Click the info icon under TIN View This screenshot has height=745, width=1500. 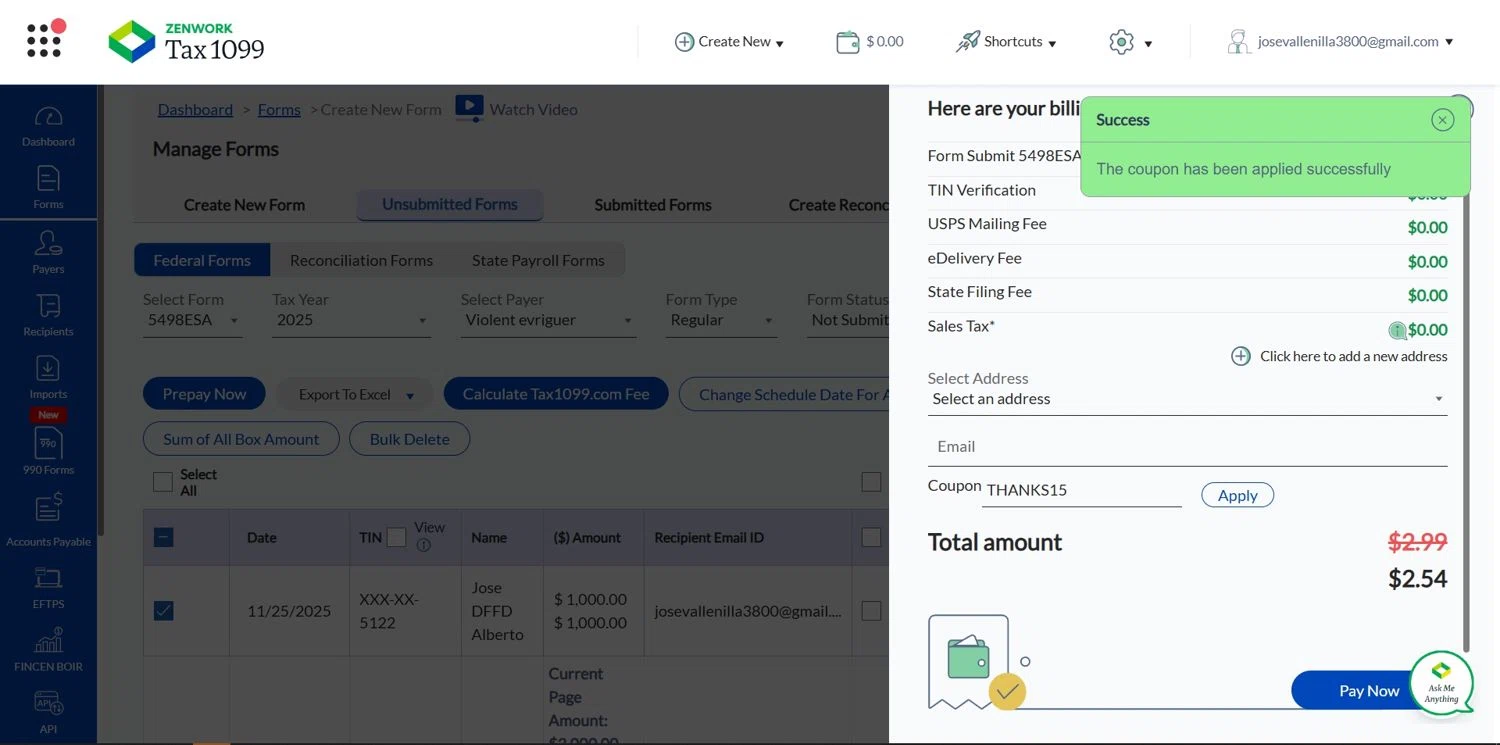tap(423, 545)
